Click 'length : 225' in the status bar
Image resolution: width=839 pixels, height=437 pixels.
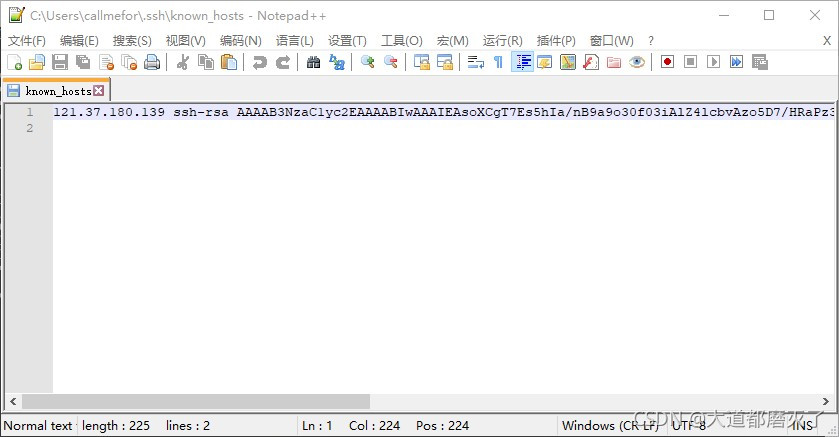(x=116, y=426)
